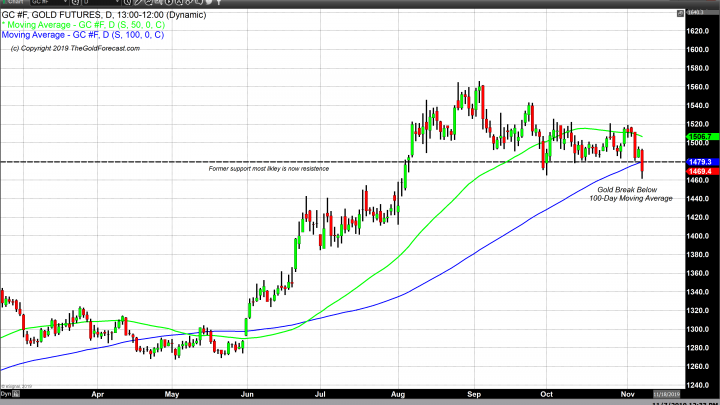This screenshot has height=405, width=720.
Task: Select the 'Gold Break Below' annotation text
Action: coord(627,189)
